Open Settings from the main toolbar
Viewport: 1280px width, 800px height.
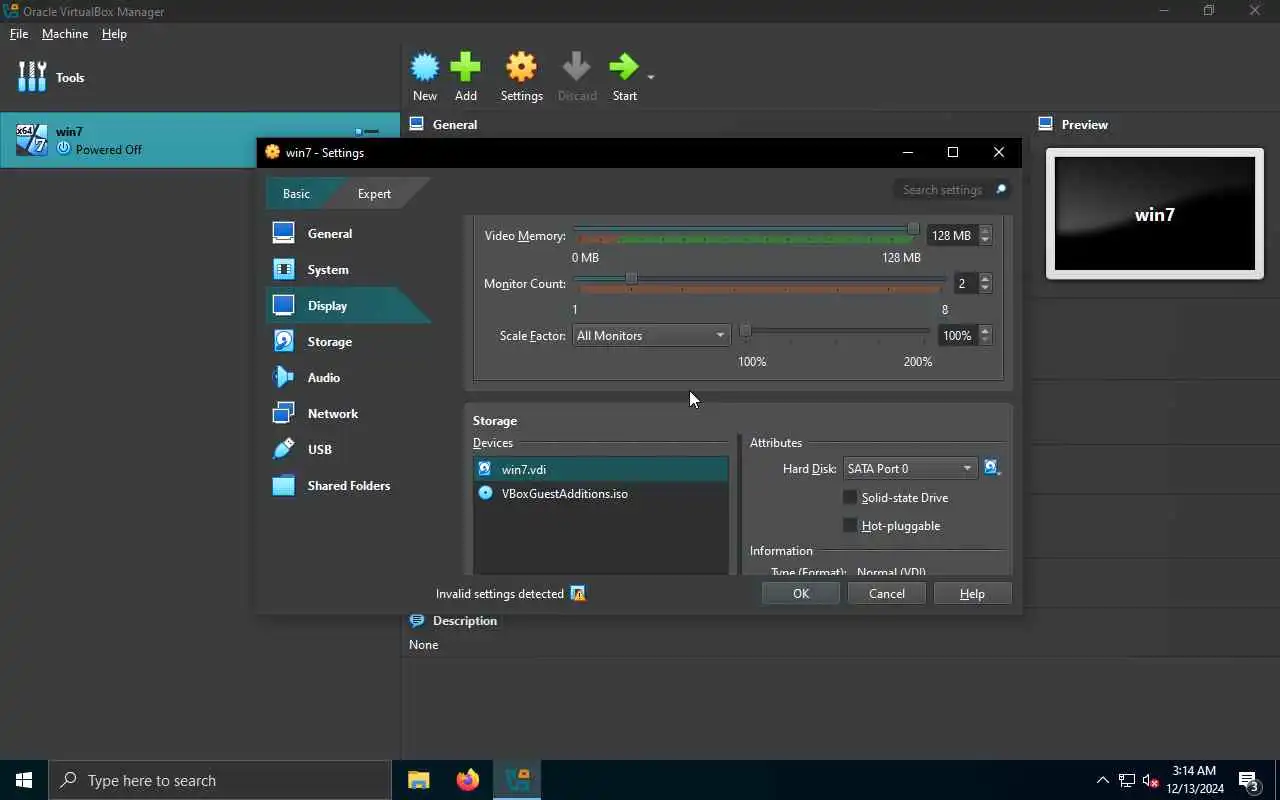521,77
